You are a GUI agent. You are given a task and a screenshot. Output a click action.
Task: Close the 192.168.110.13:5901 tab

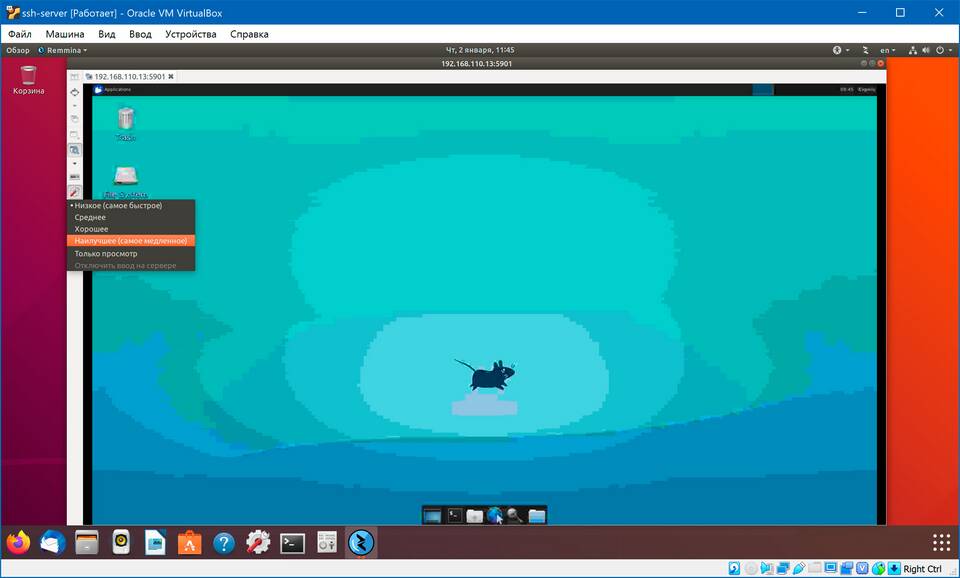(171, 77)
